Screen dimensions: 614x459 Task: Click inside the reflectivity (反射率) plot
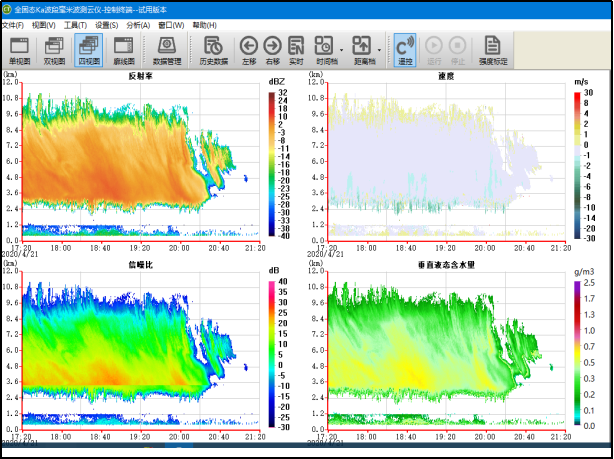coord(141,161)
